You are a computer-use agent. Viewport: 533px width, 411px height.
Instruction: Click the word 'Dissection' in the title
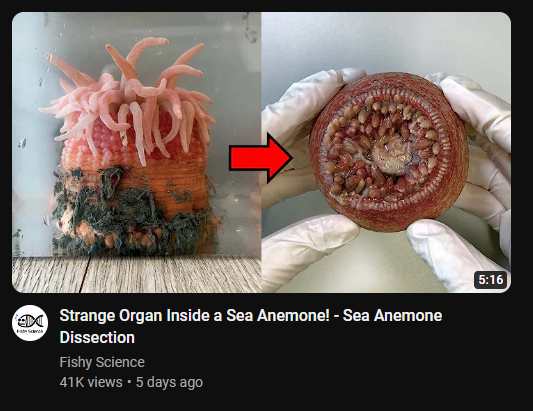pyautogui.click(x=97, y=338)
